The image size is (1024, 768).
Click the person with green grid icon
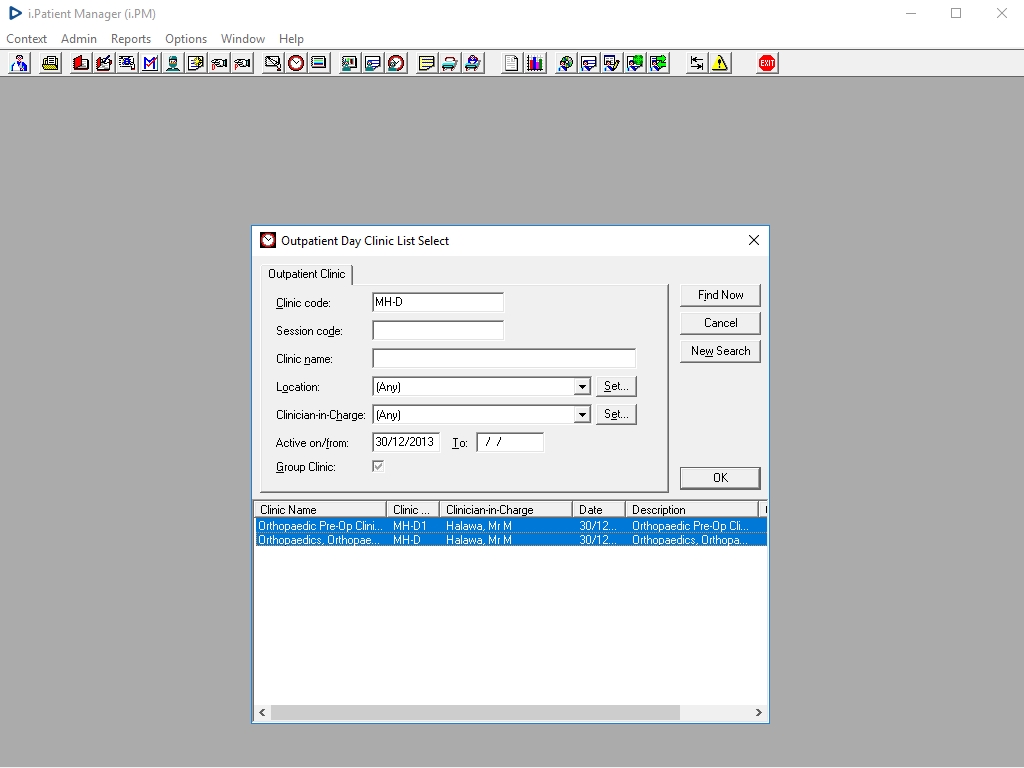[x=635, y=63]
